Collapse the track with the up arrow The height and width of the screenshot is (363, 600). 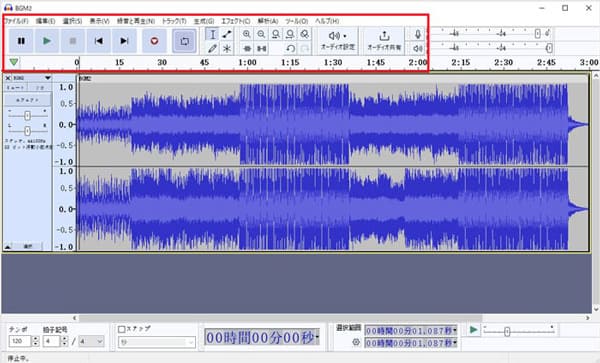click(8, 247)
